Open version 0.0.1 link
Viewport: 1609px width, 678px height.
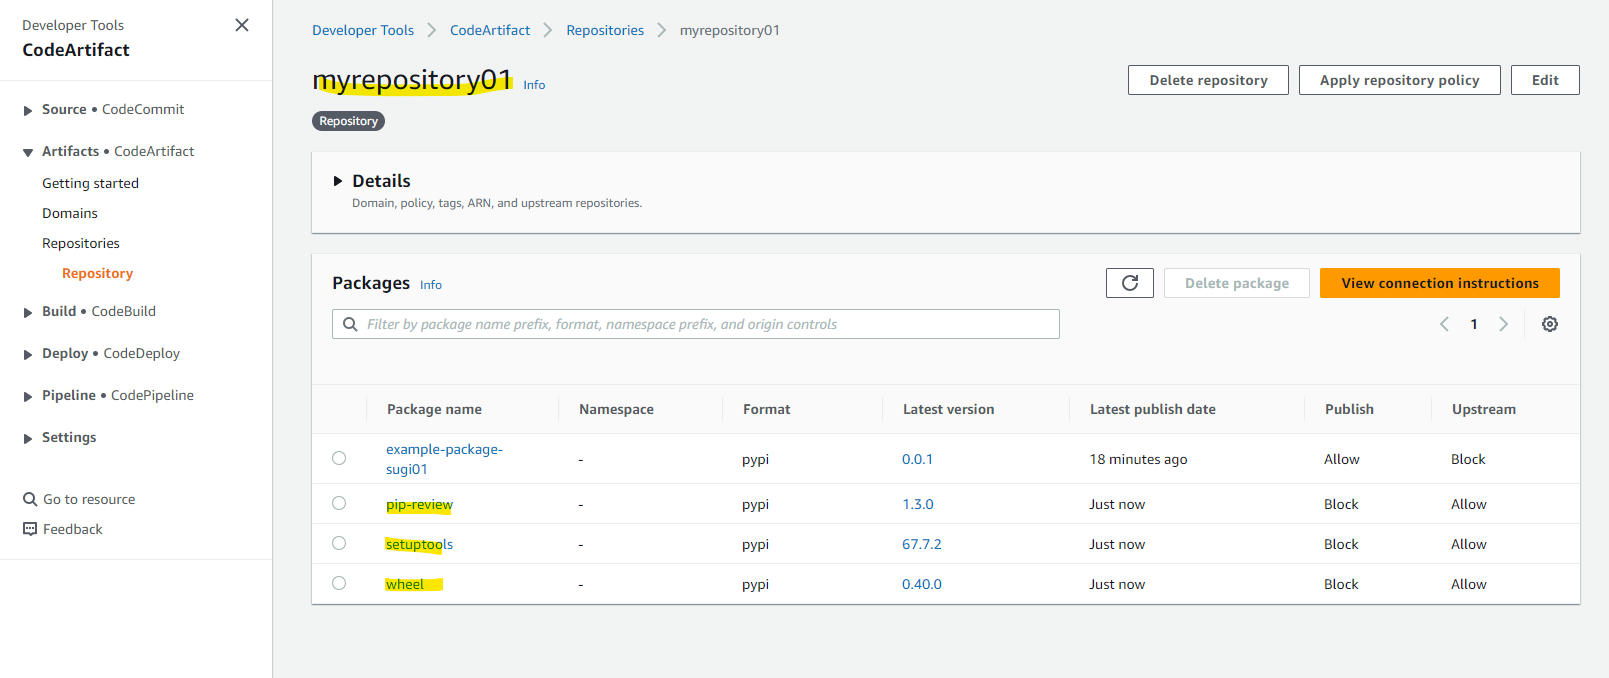(x=917, y=459)
